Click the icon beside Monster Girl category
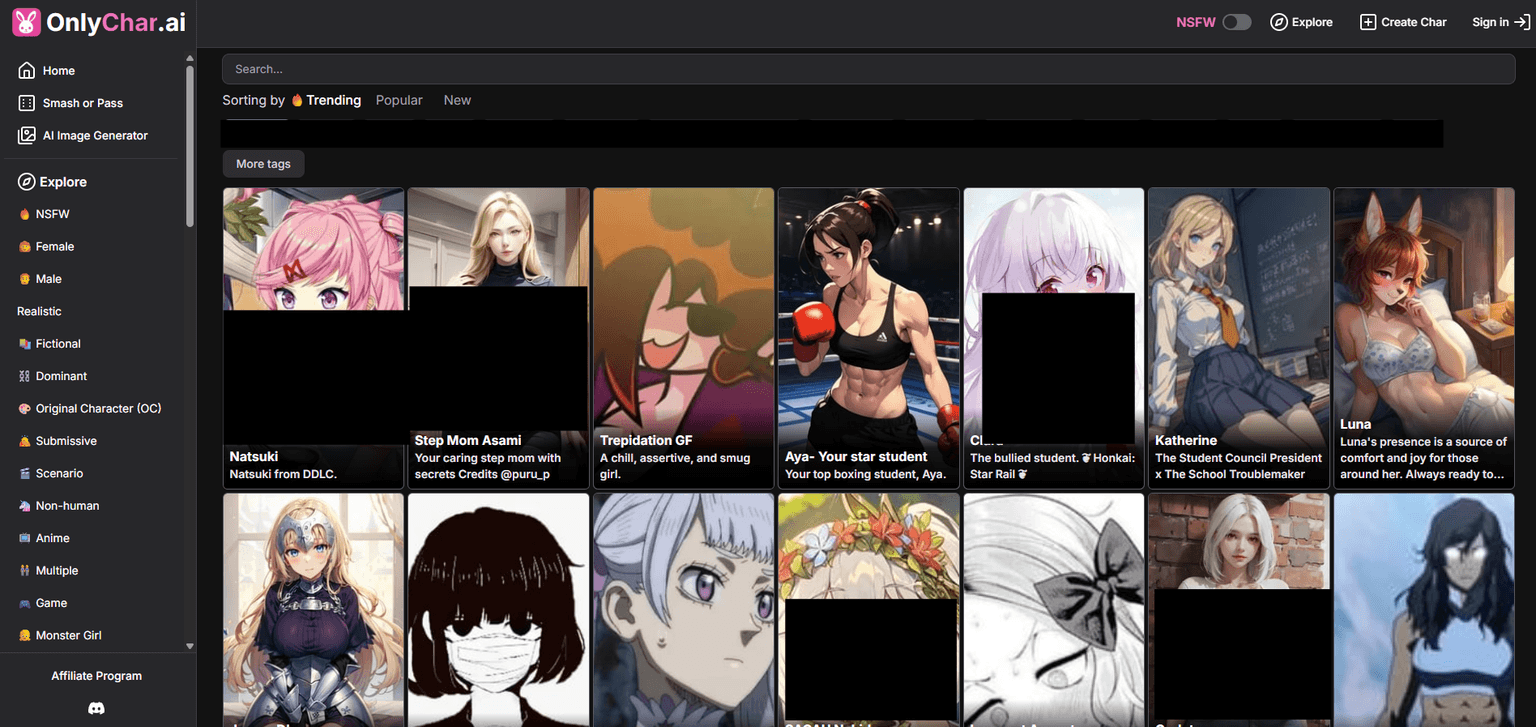The height and width of the screenshot is (727, 1536). point(25,635)
